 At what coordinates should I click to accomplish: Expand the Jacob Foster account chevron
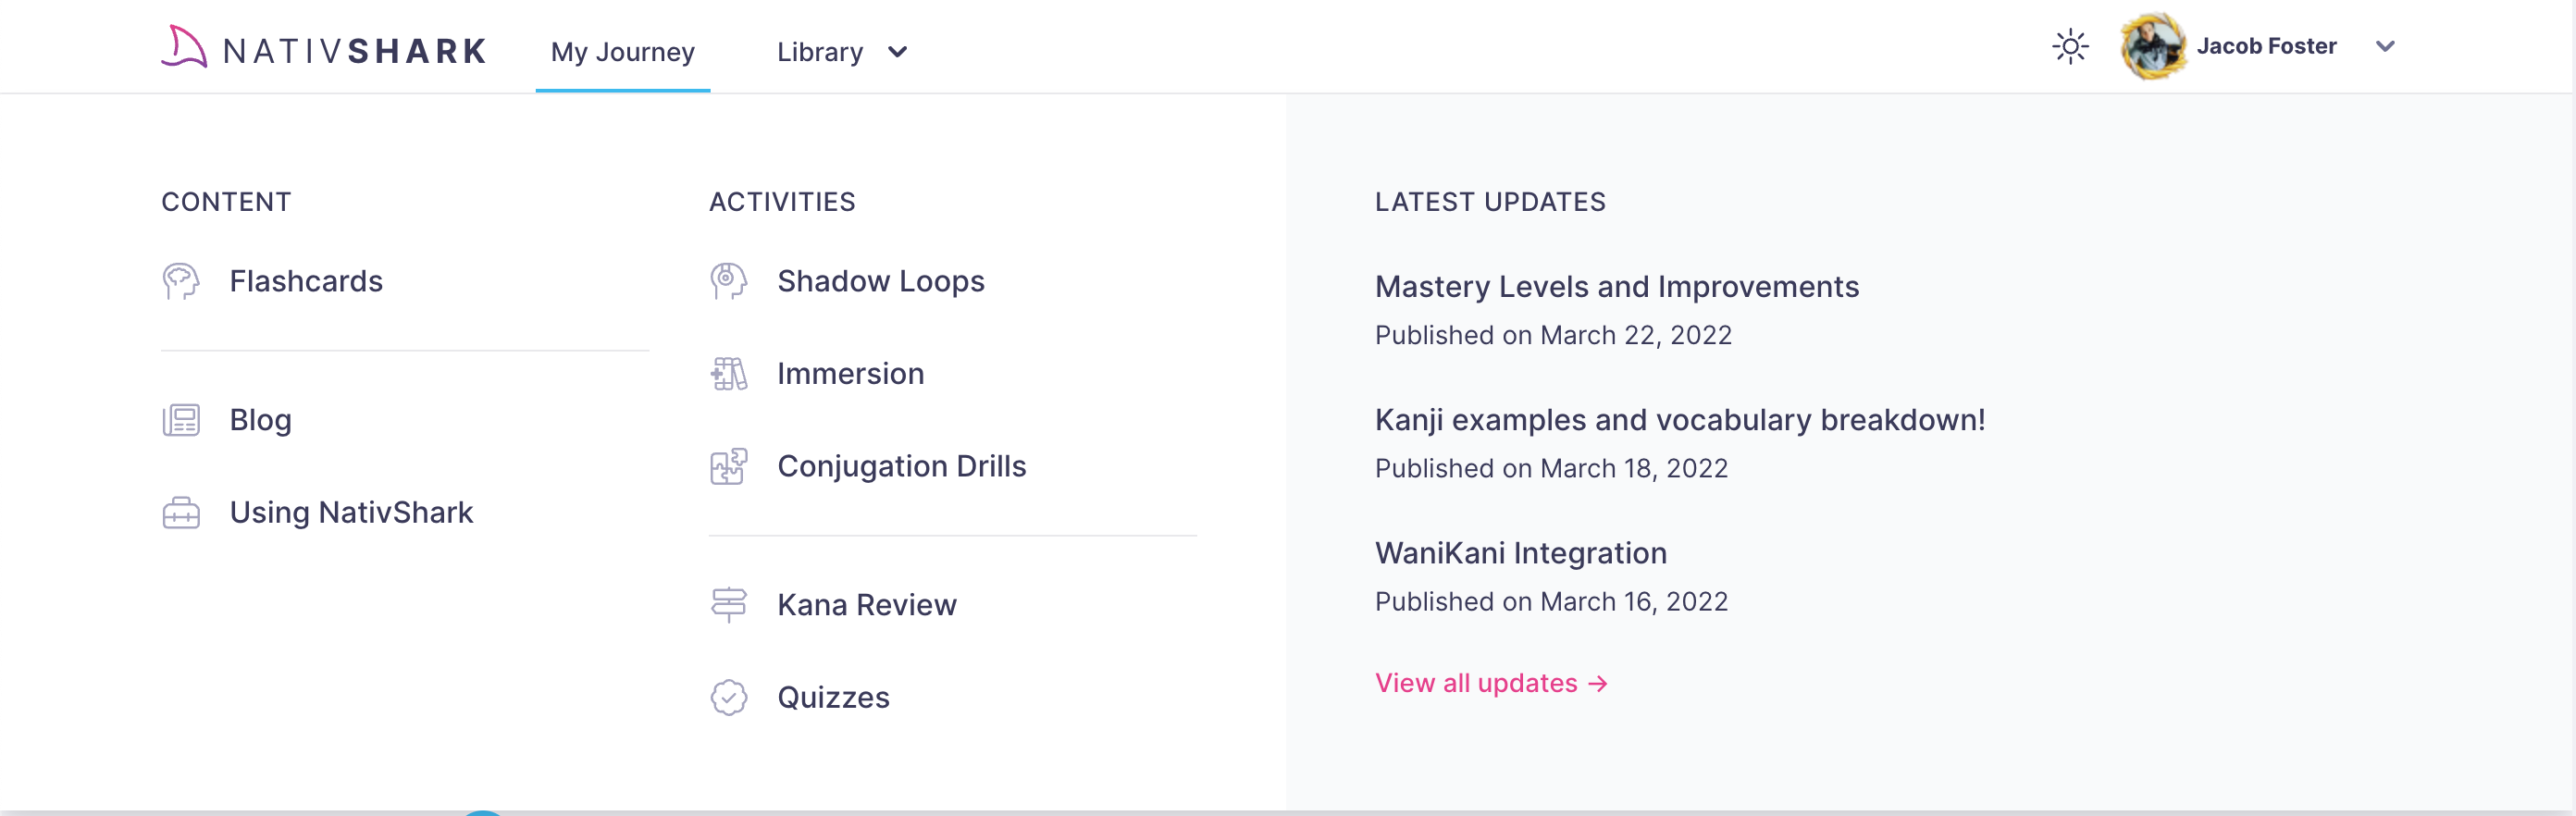(2385, 46)
